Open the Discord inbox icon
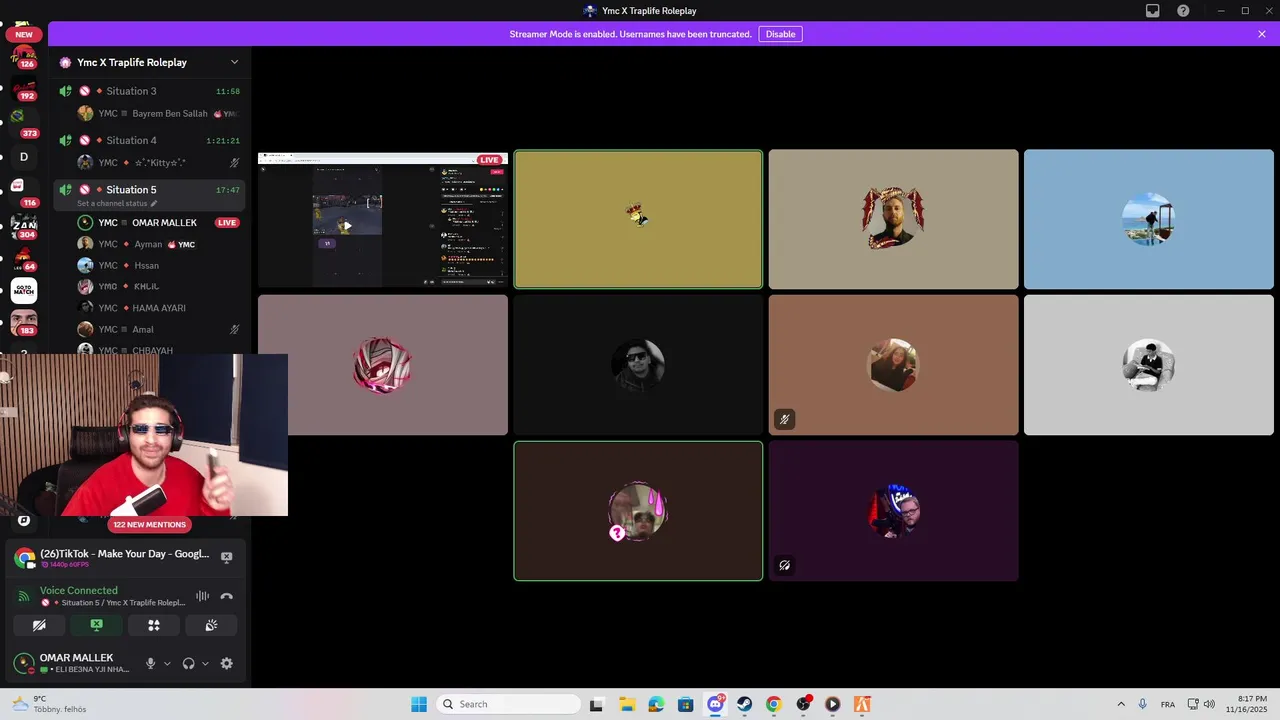Screen dimensions: 1280x720 coord(1152,11)
